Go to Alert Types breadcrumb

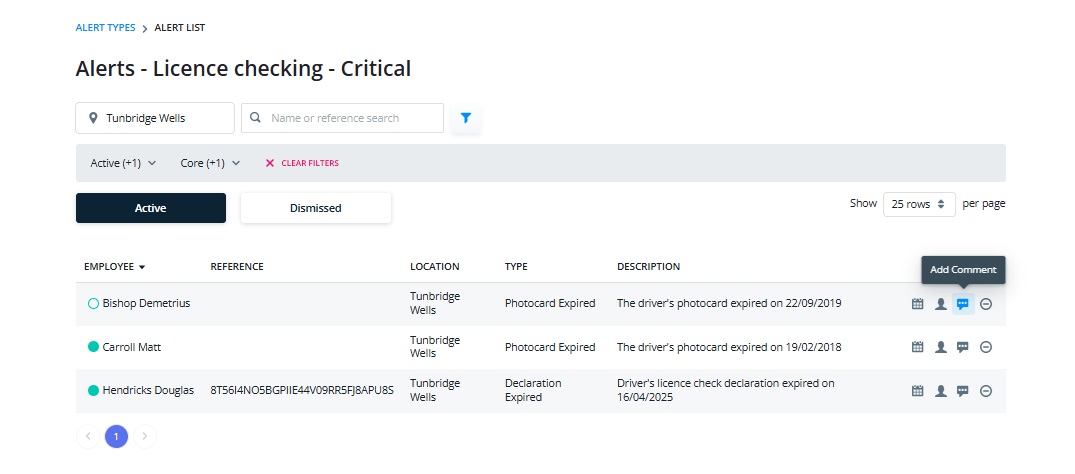pos(106,28)
